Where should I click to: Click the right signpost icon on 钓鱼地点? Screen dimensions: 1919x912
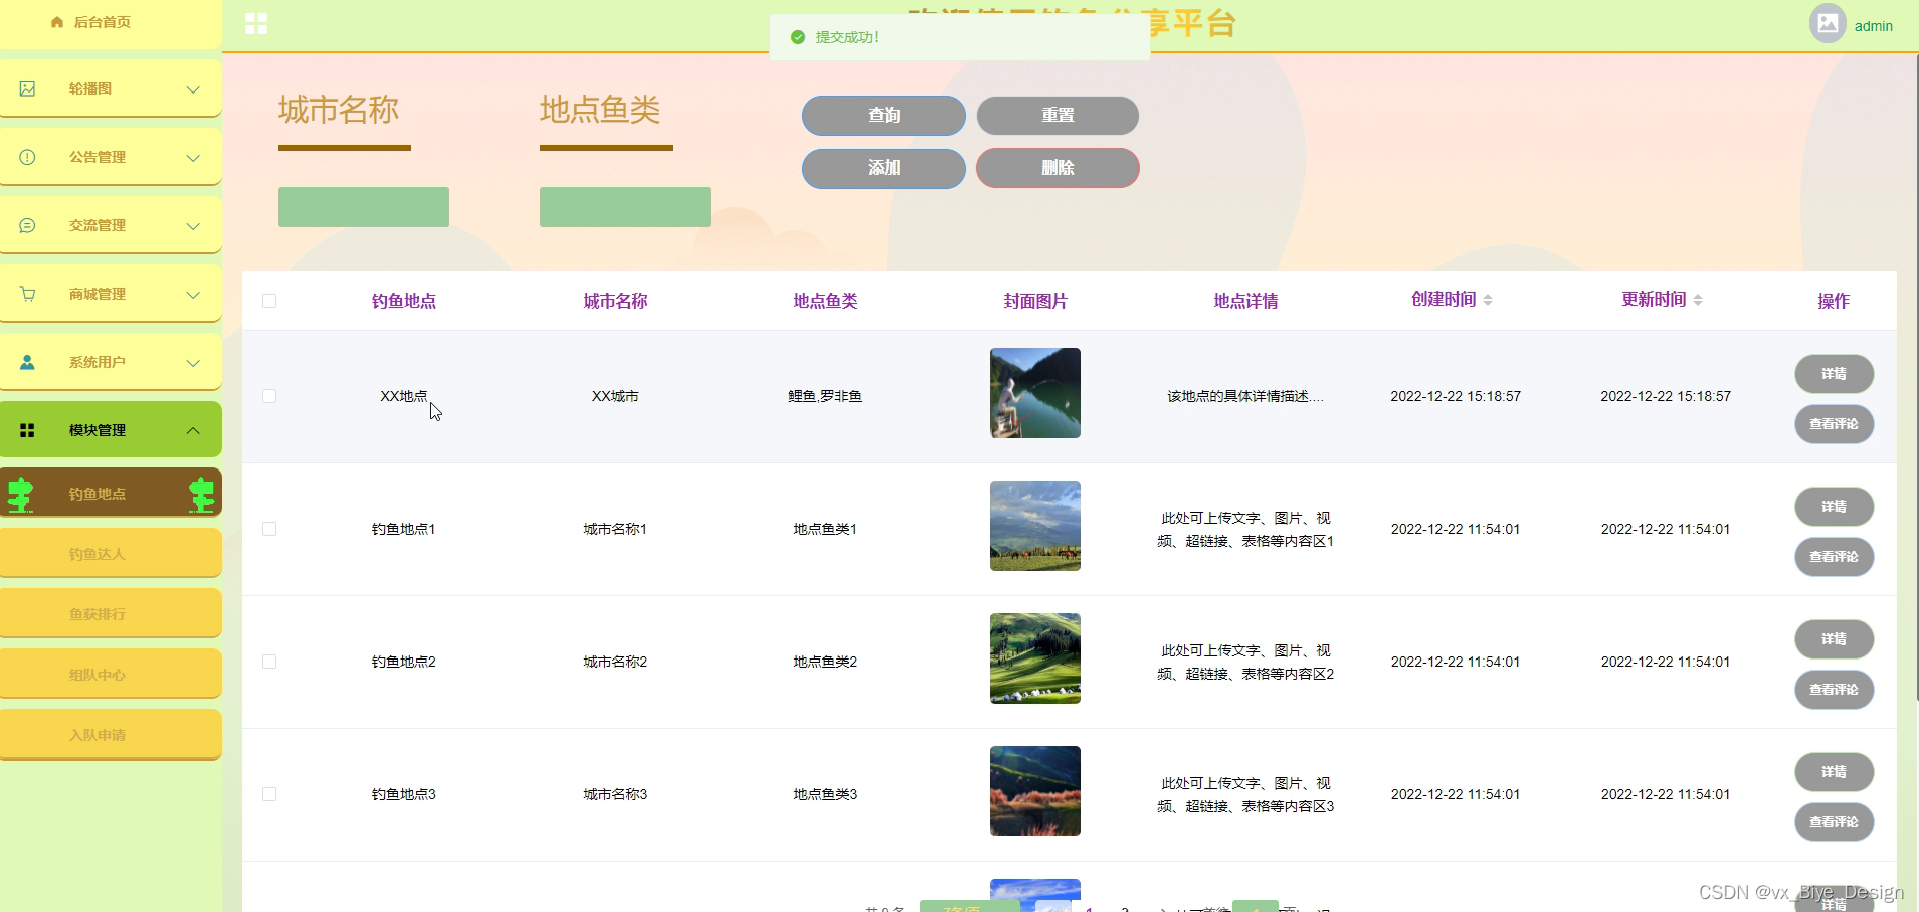tap(202, 494)
